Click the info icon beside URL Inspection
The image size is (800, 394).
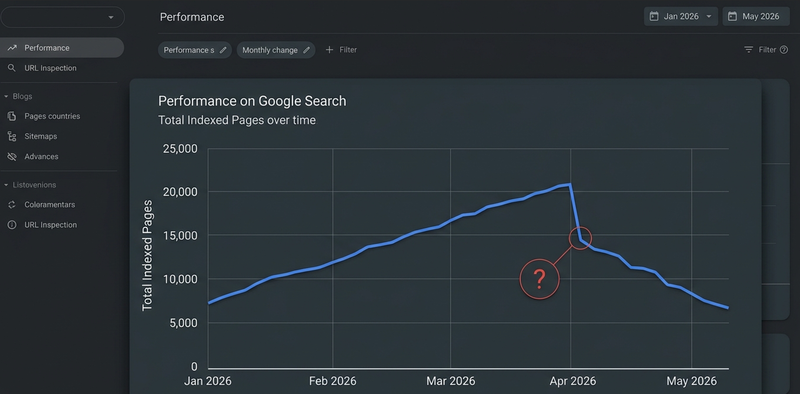pos(12,225)
